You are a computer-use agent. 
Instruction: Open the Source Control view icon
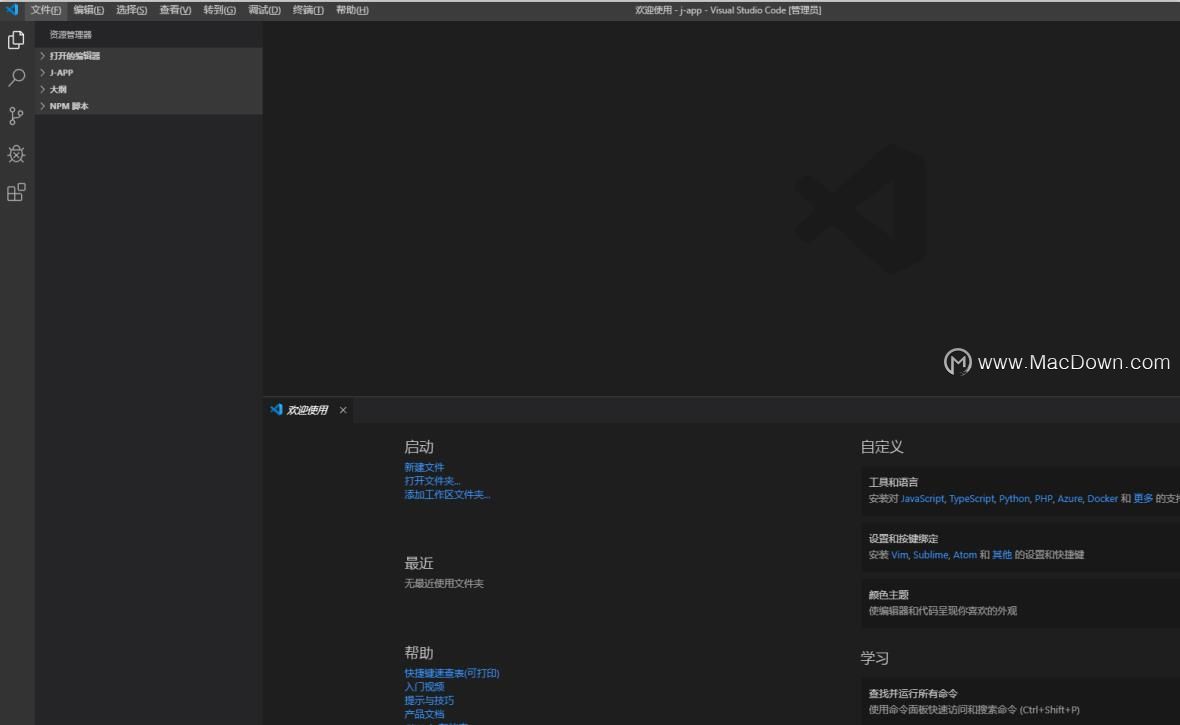point(16,115)
